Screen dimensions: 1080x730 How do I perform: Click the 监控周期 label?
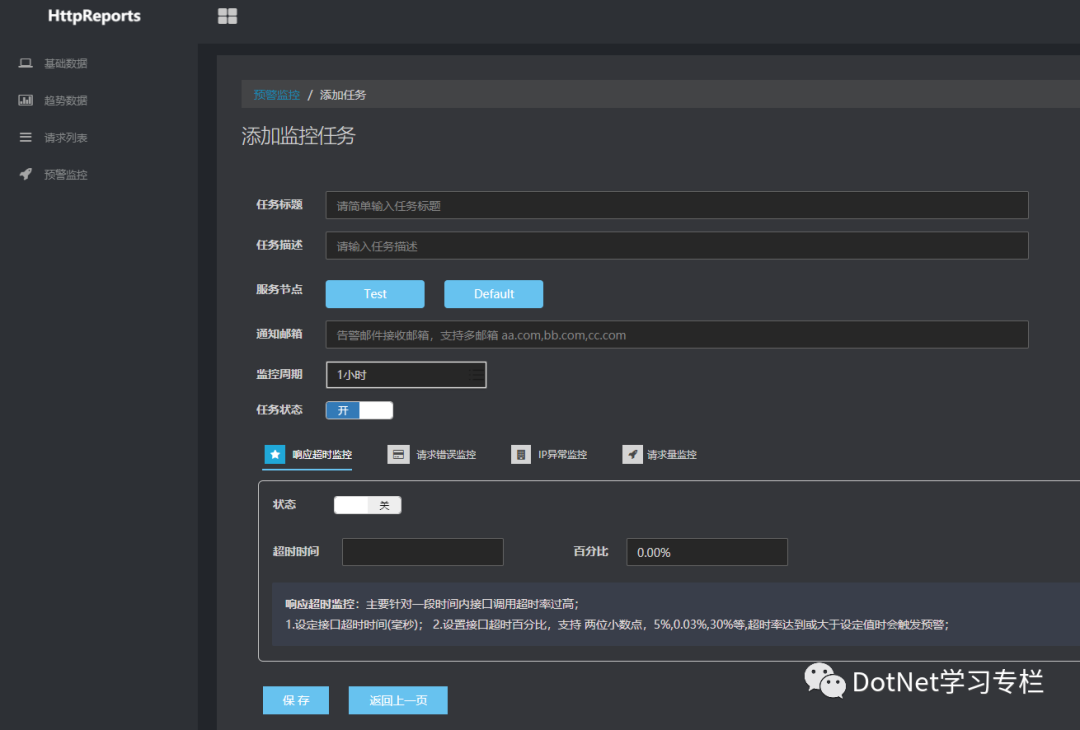point(280,374)
